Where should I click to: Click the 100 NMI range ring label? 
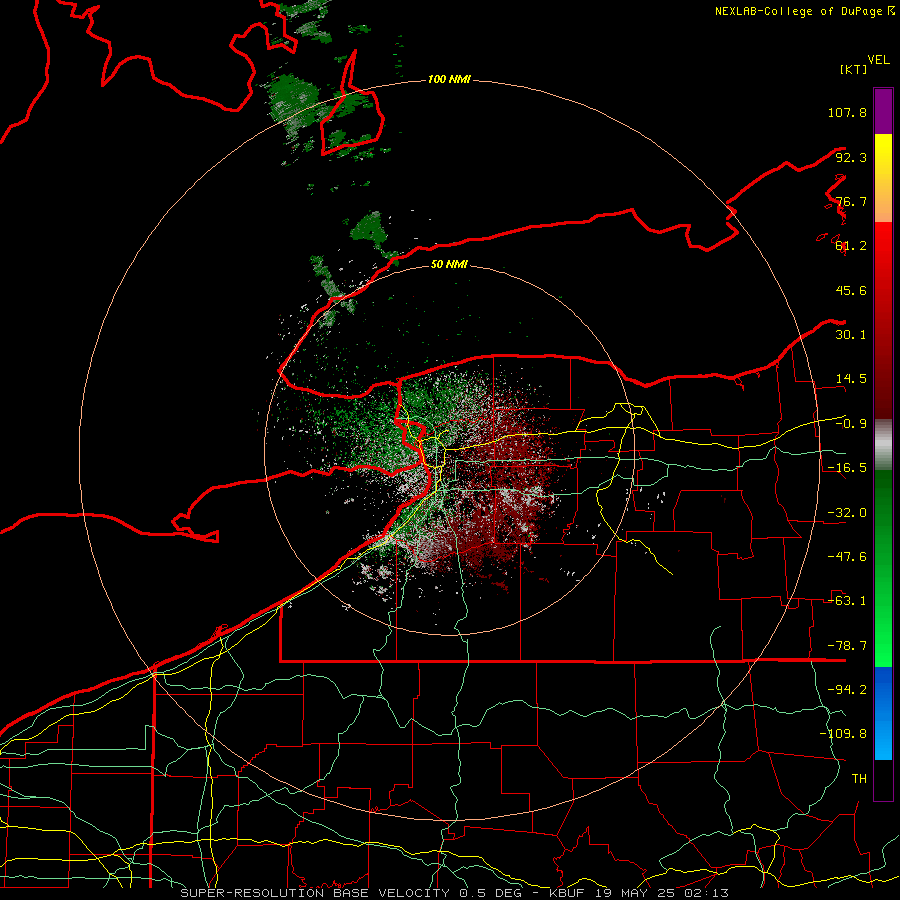449,79
